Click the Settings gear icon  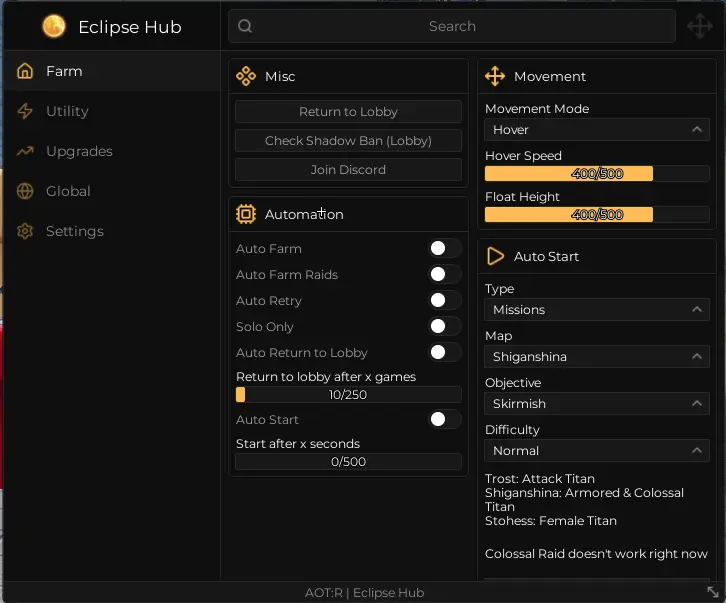click(25, 231)
